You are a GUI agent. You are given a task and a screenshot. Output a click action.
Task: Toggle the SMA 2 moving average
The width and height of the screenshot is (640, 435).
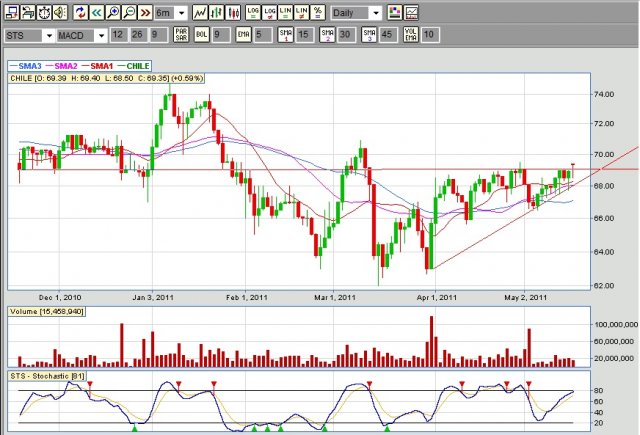click(327, 34)
